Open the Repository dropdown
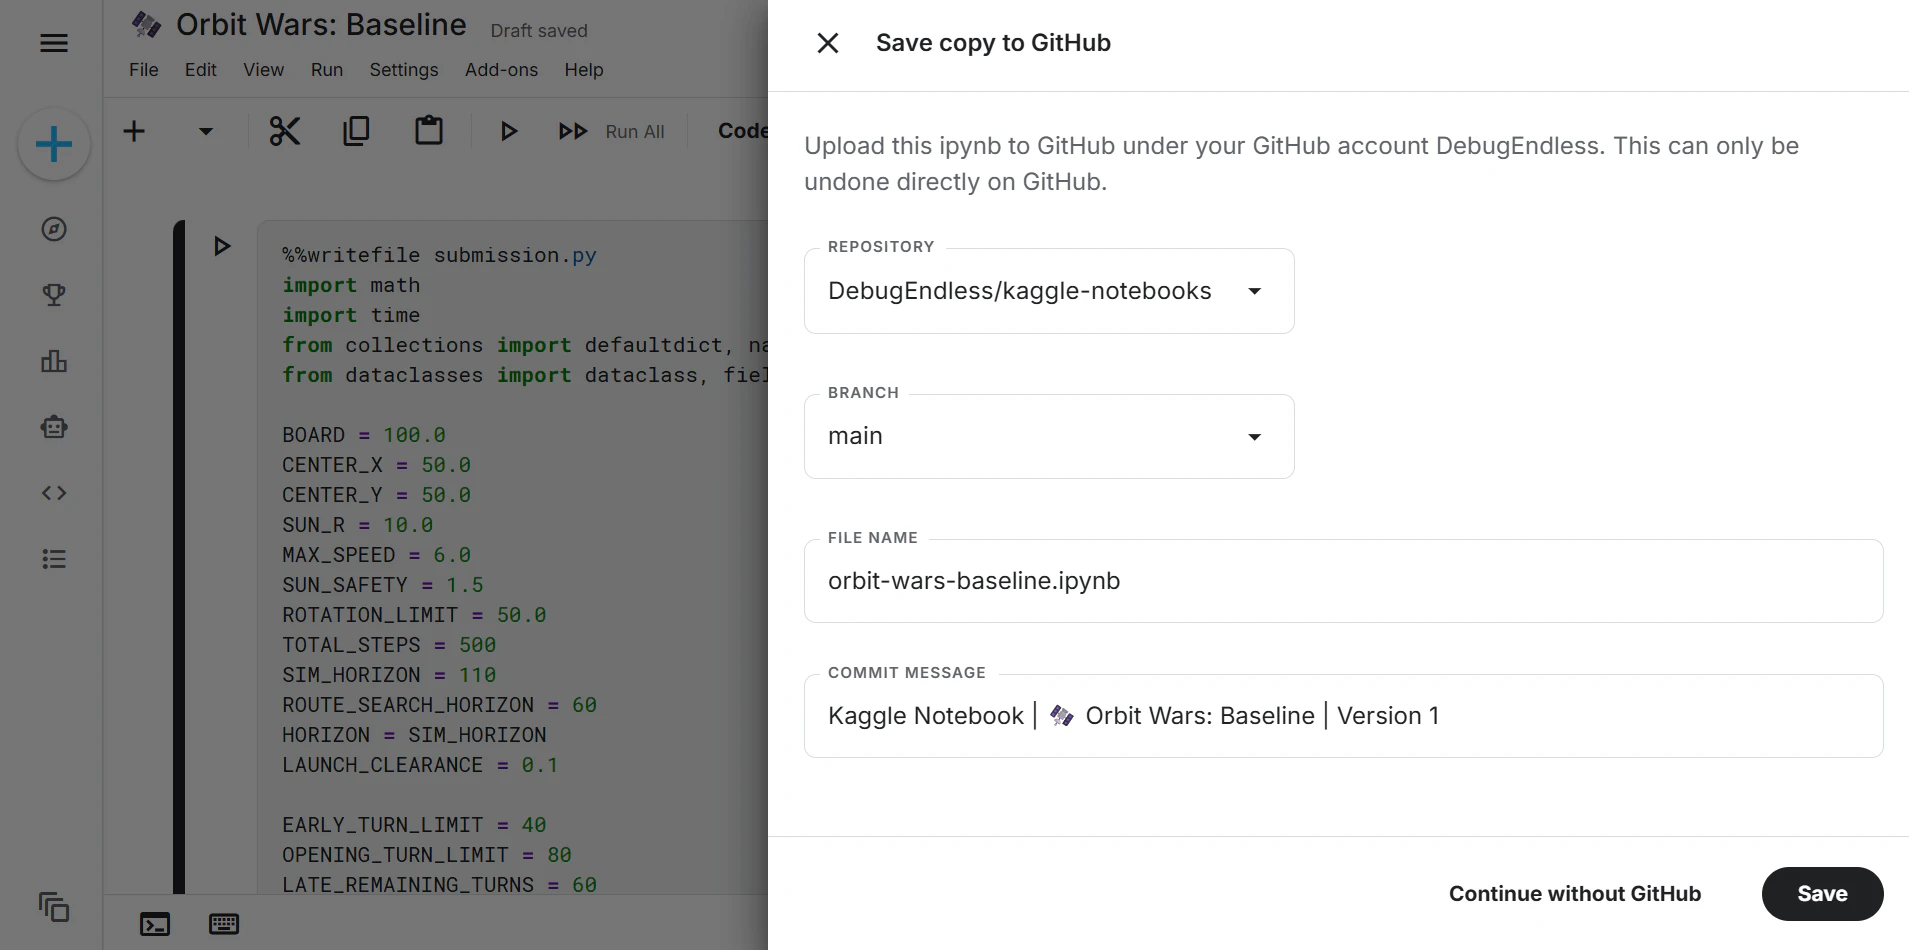 click(x=1049, y=291)
